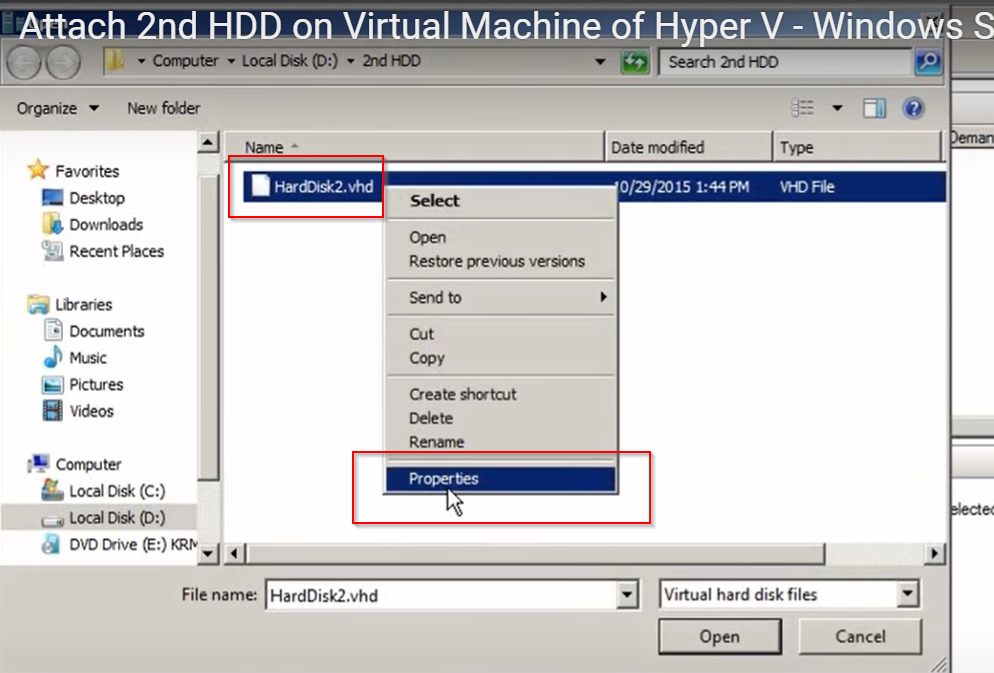Click the Videos library icon
The height and width of the screenshot is (673, 994).
[52, 411]
